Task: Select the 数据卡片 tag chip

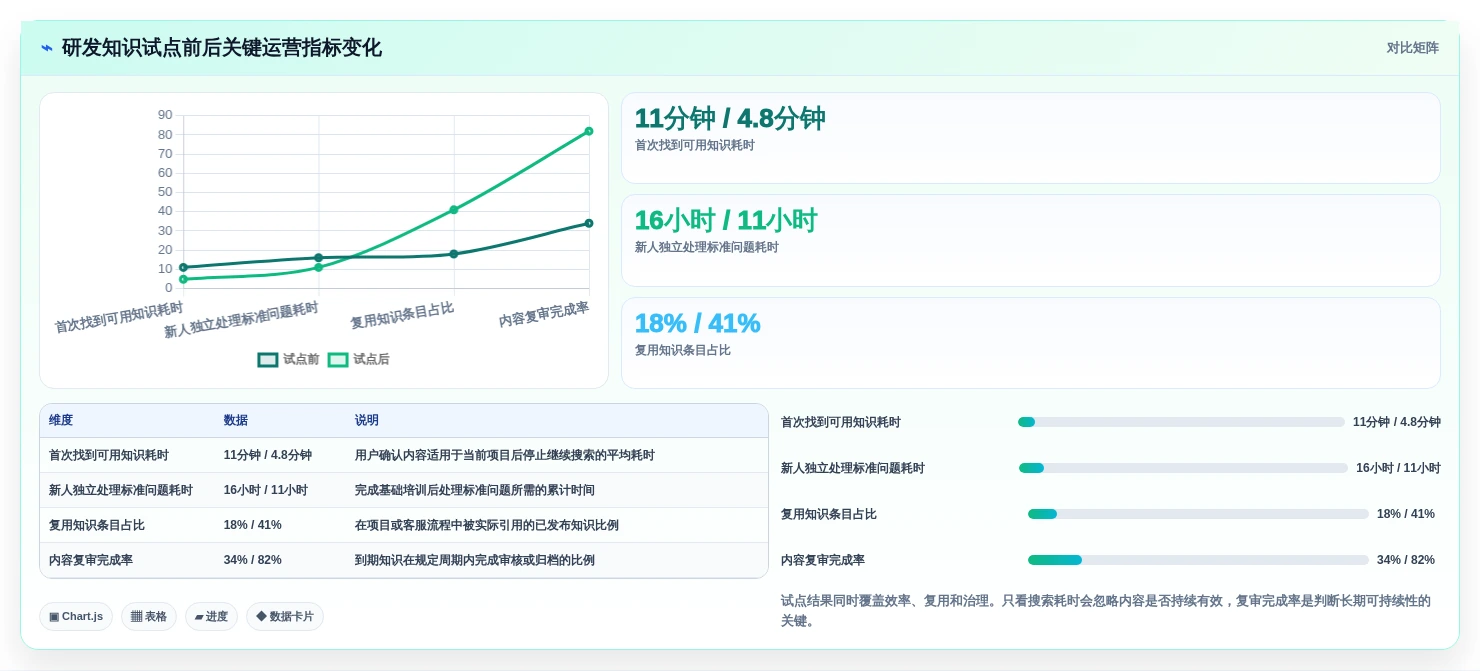Action: pos(285,616)
